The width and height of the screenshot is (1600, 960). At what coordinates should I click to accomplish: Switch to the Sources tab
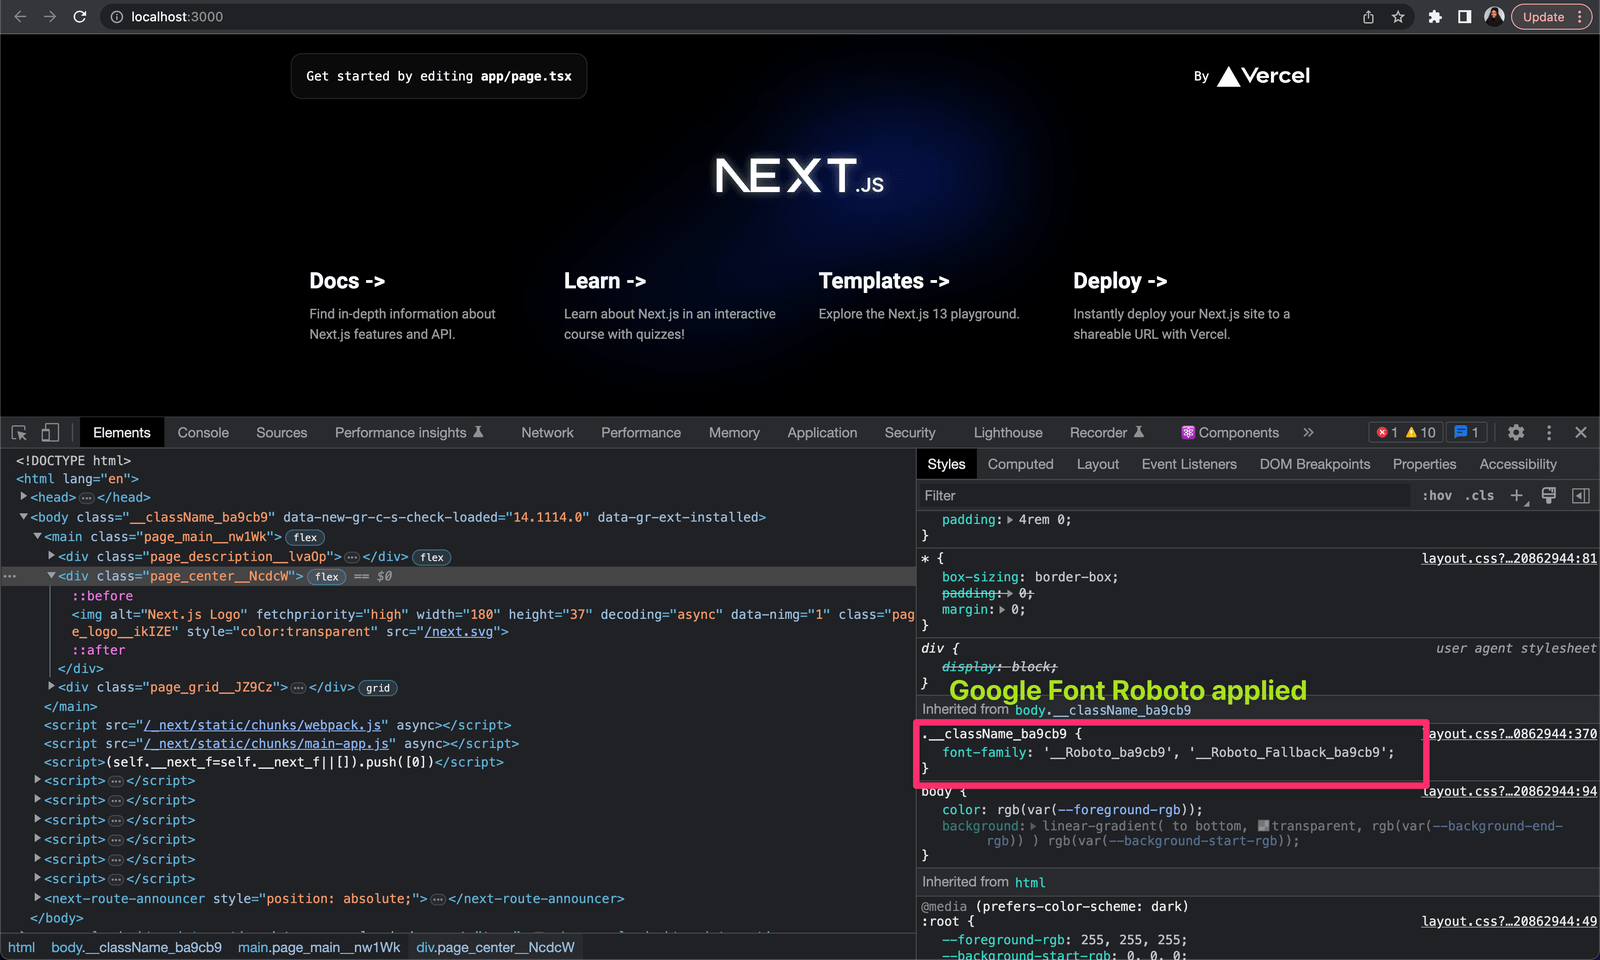(x=282, y=433)
